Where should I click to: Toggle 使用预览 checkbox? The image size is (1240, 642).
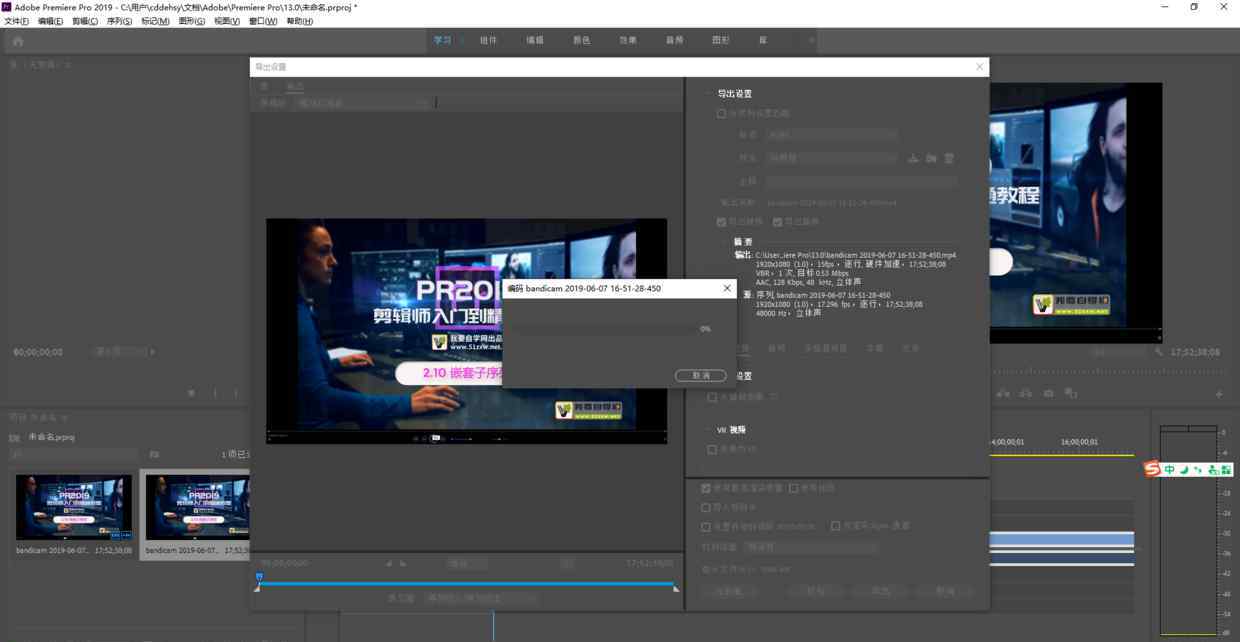point(793,488)
